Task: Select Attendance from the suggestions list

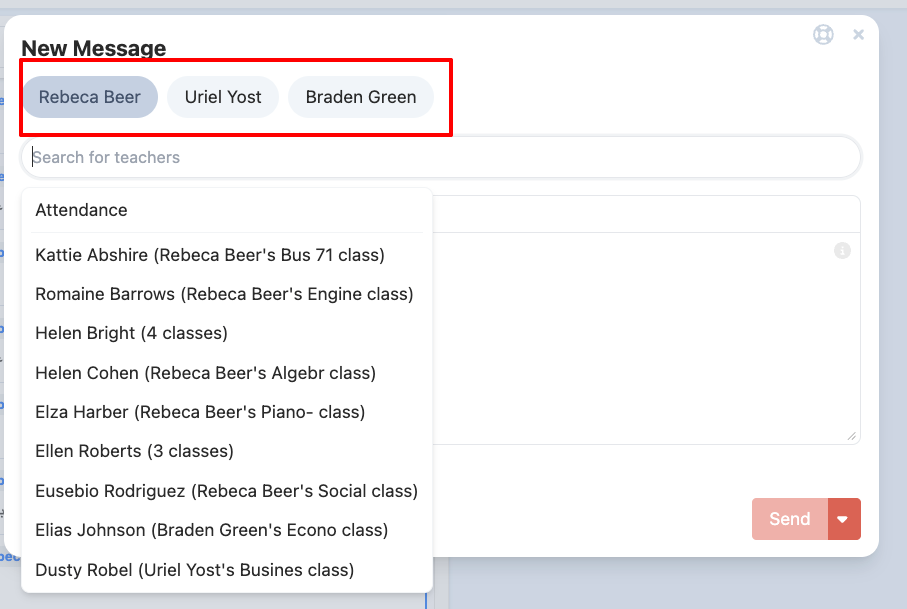Action: 82,210
